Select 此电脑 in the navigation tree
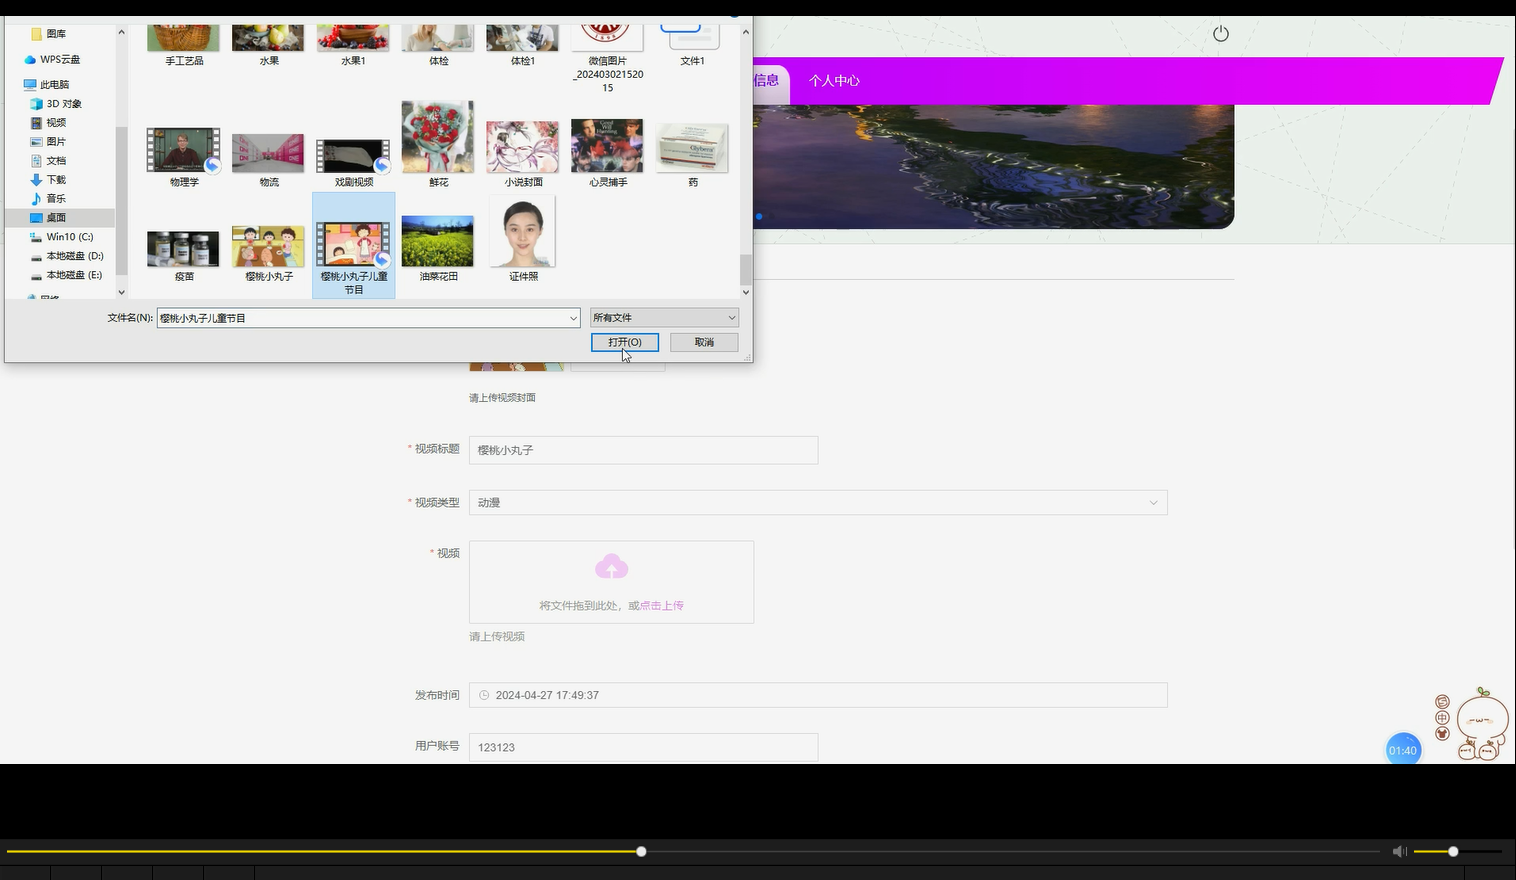 (x=46, y=85)
